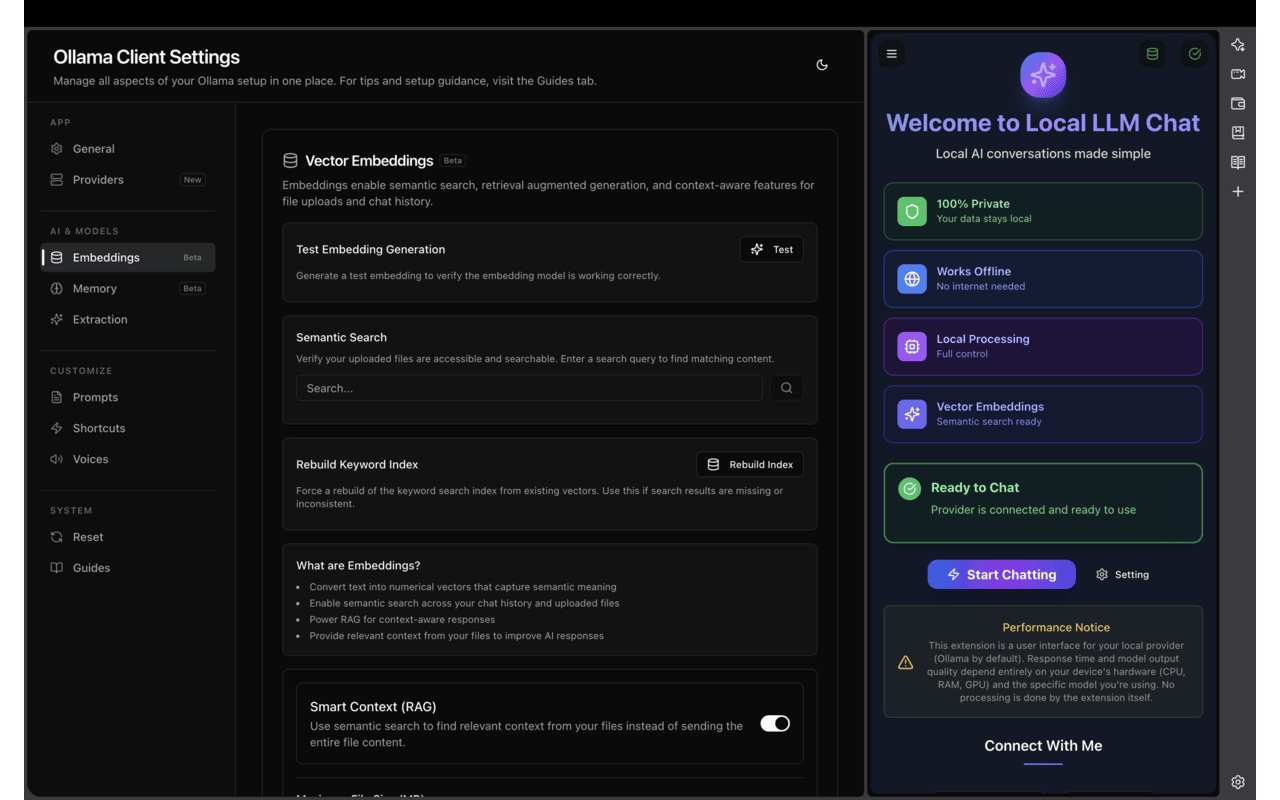Click the "Performance Notice" heading

(x=1056, y=628)
